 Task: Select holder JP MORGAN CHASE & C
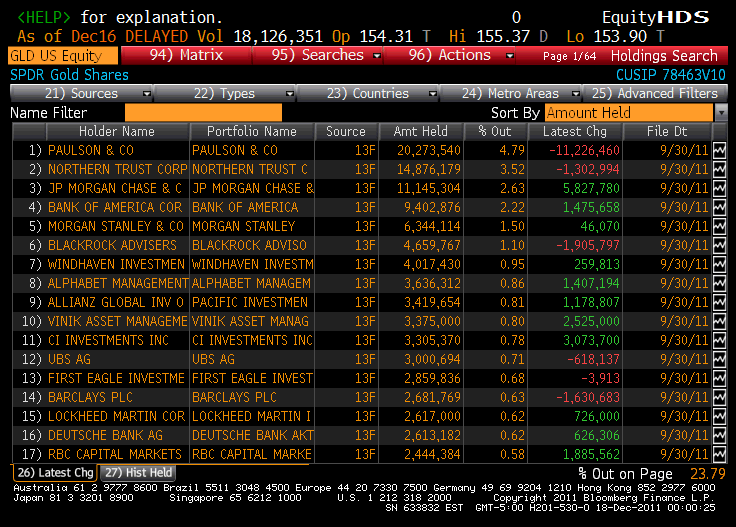(x=115, y=189)
